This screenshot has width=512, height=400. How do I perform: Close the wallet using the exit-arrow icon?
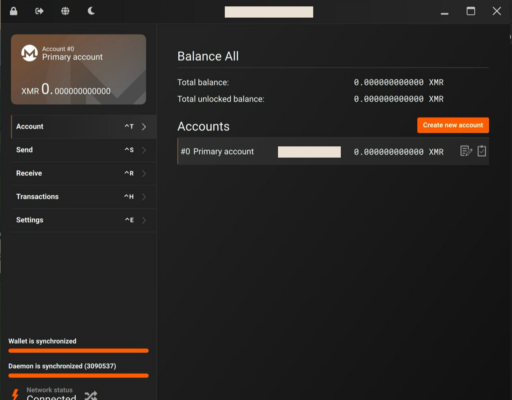(39, 11)
